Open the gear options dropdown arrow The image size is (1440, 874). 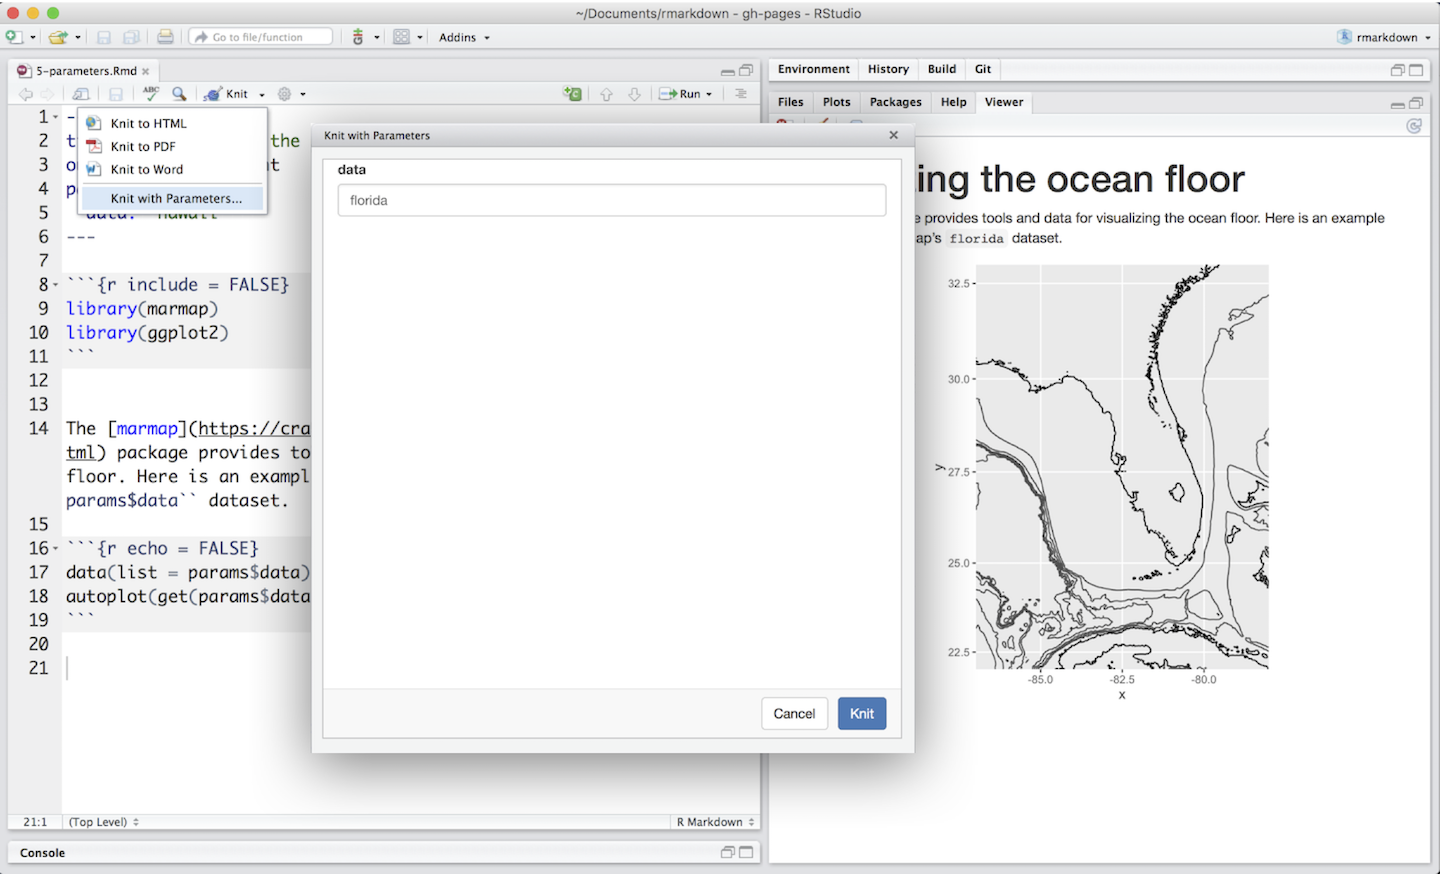pos(303,95)
